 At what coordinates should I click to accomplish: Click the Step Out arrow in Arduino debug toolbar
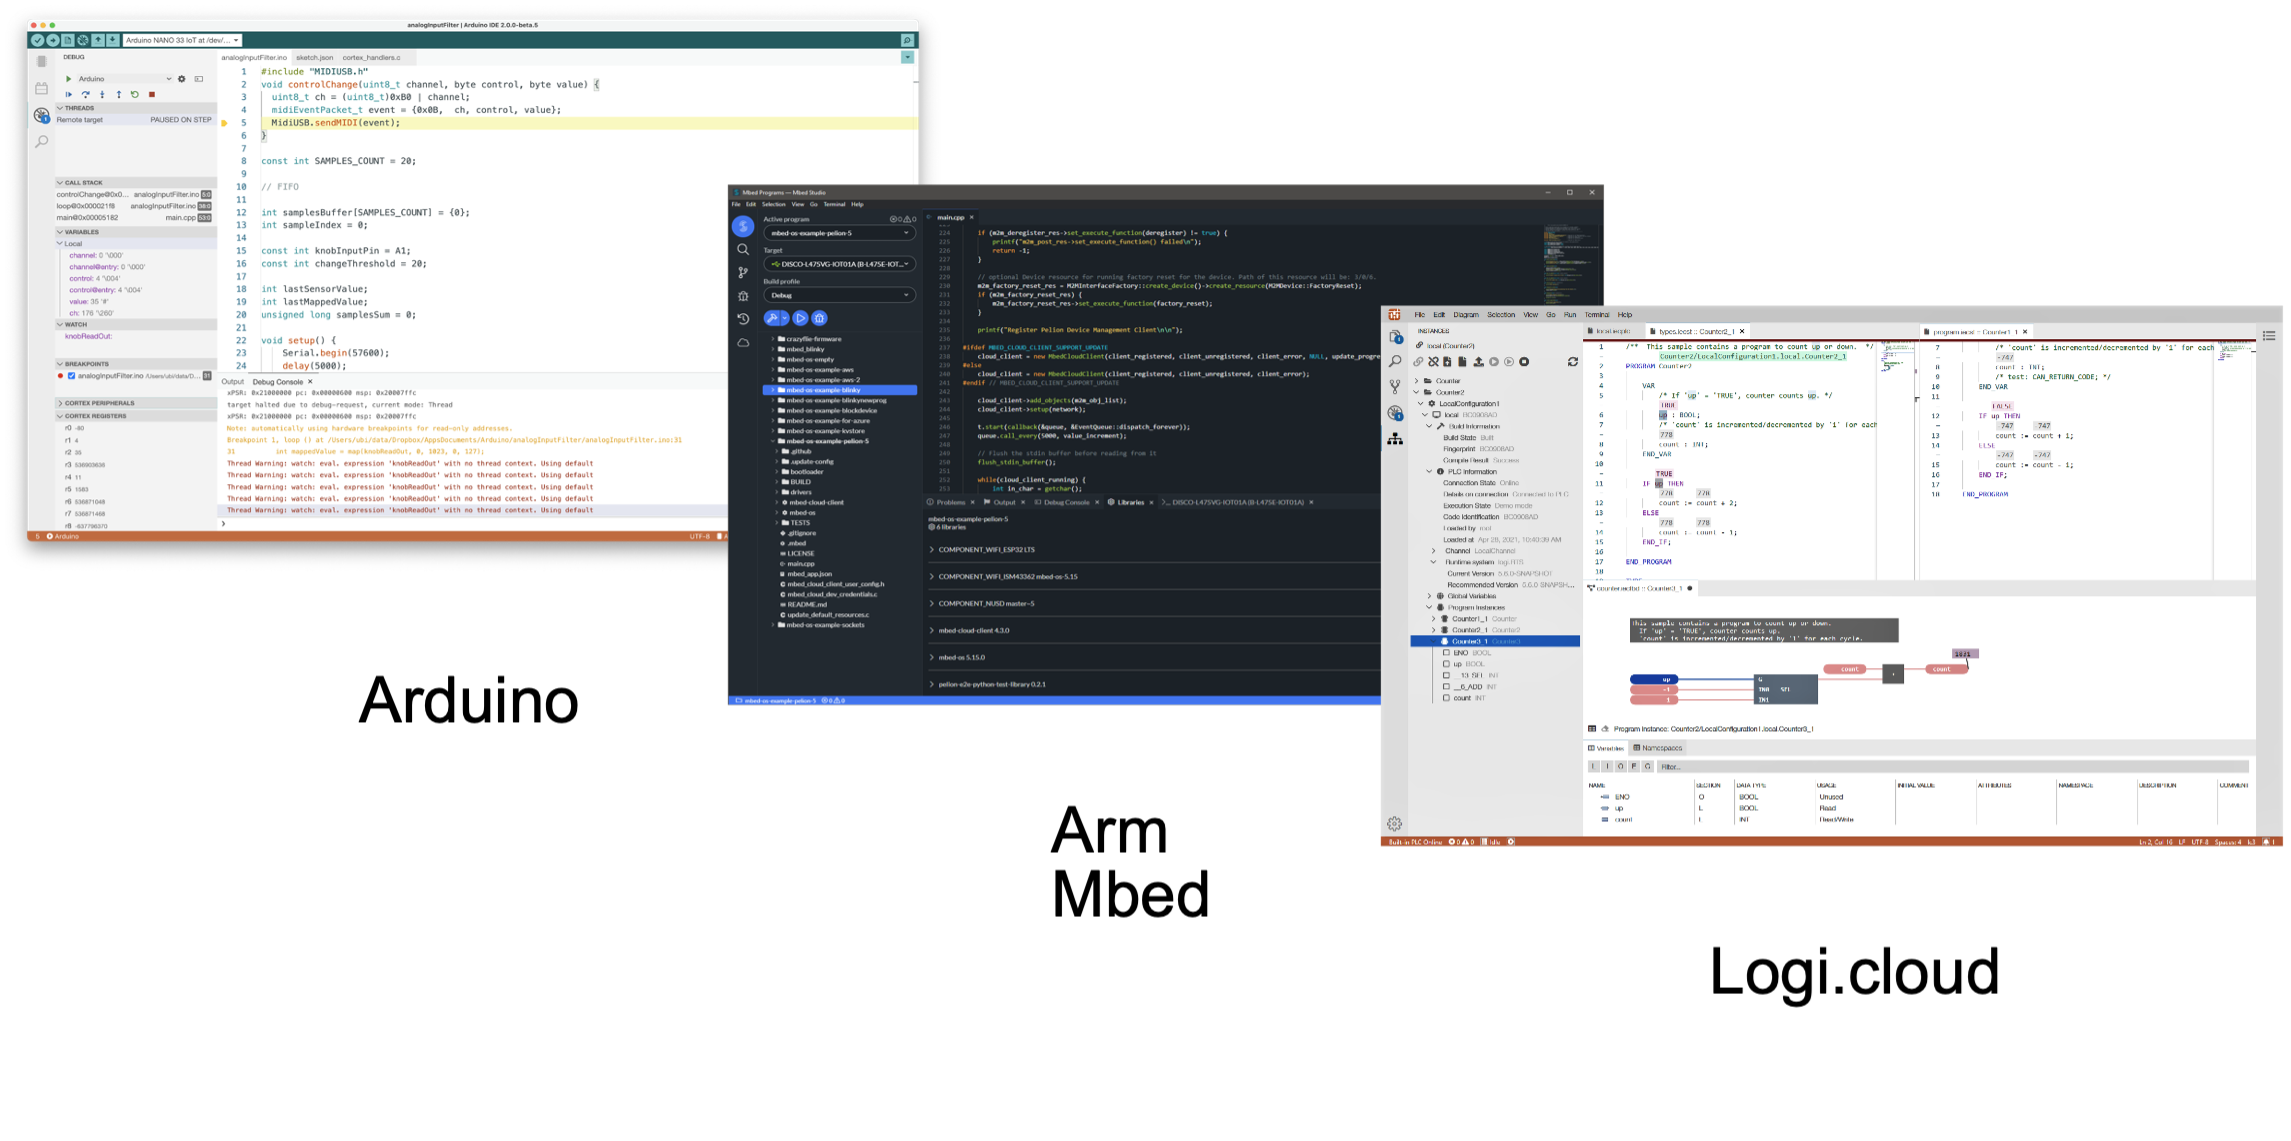pyautogui.click(x=118, y=95)
